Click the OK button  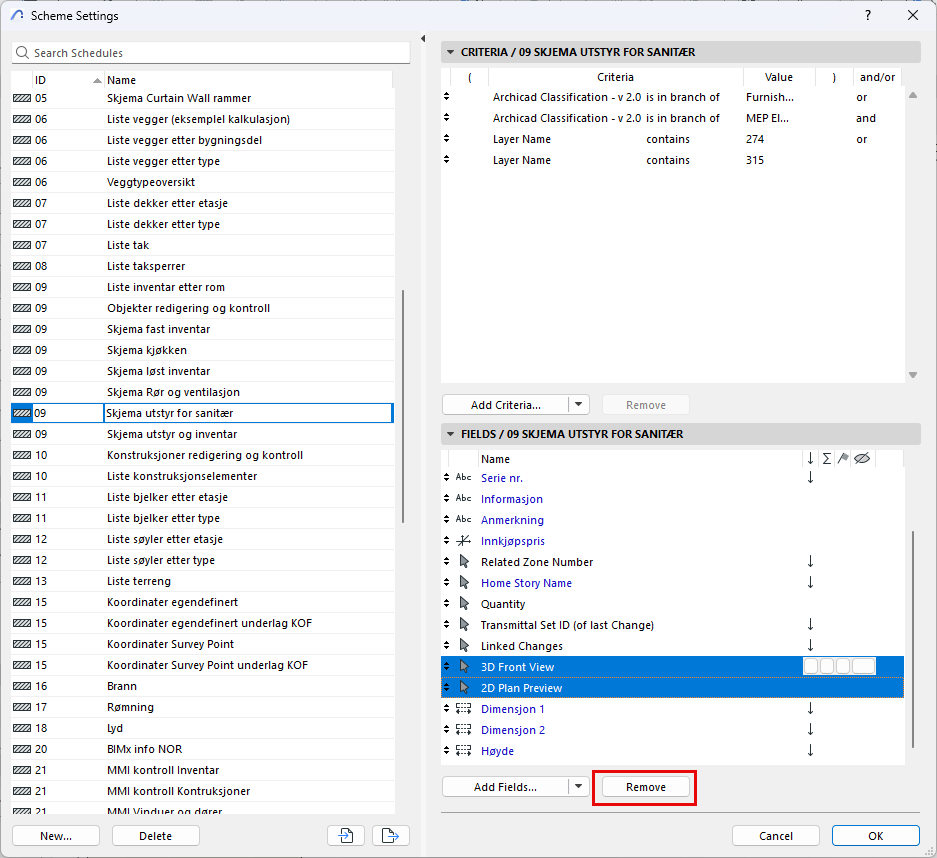click(x=875, y=835)
